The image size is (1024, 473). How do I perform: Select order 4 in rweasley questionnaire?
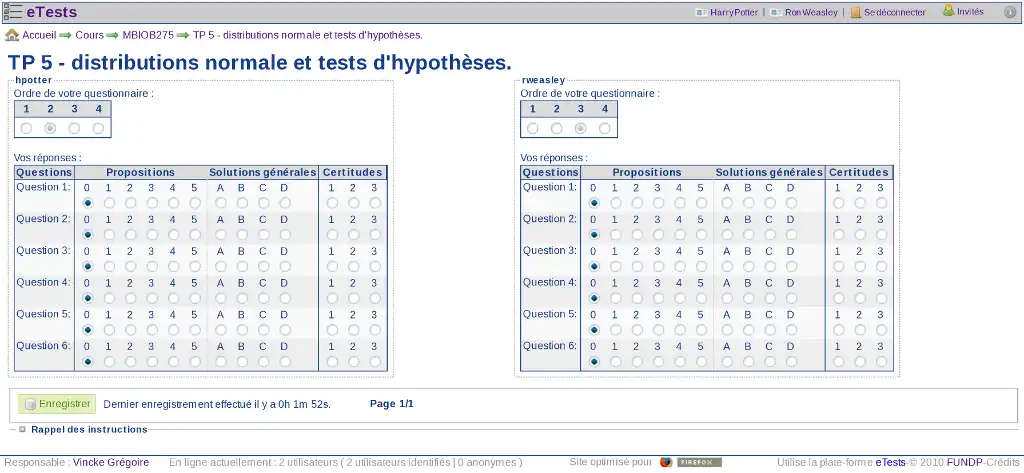pos(605,129)
